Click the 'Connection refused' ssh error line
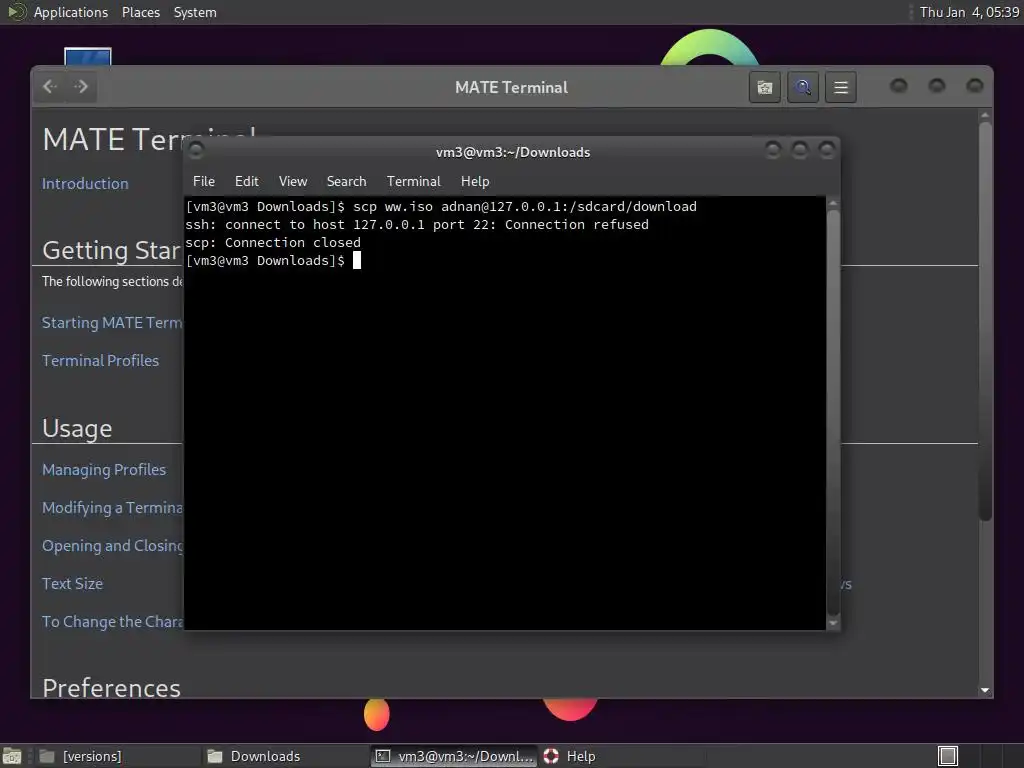Screen dimensions: 1024x768 point(417,225)
